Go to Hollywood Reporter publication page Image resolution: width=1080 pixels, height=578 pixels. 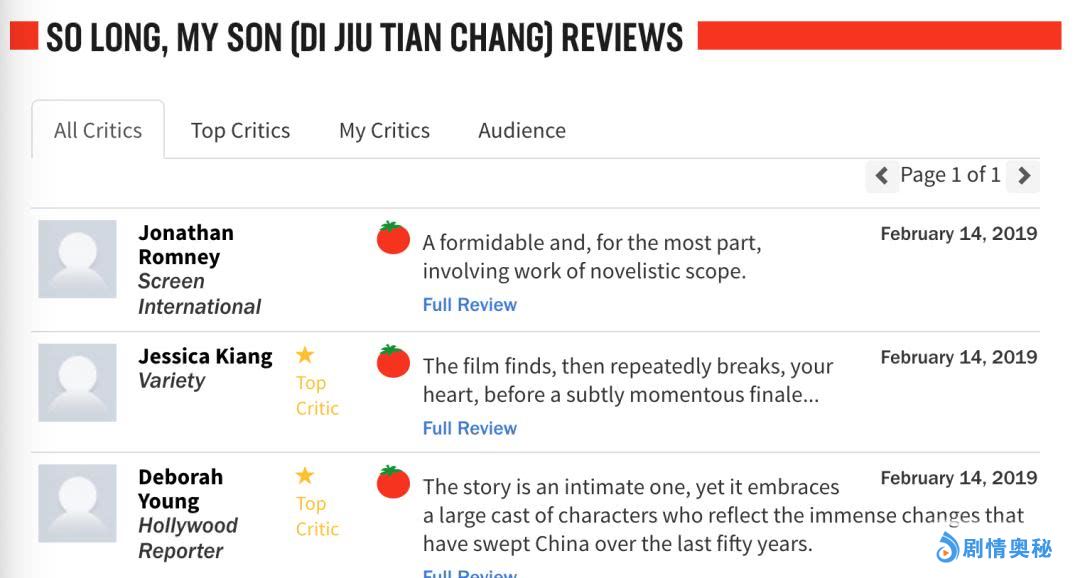coord(187,538)
